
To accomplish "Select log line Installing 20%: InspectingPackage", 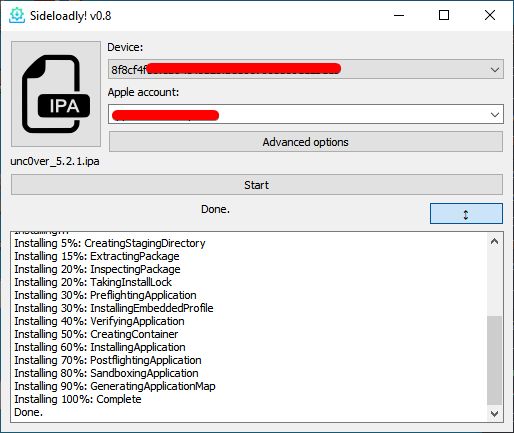I will pyautogui.click(x=97, y=269).
